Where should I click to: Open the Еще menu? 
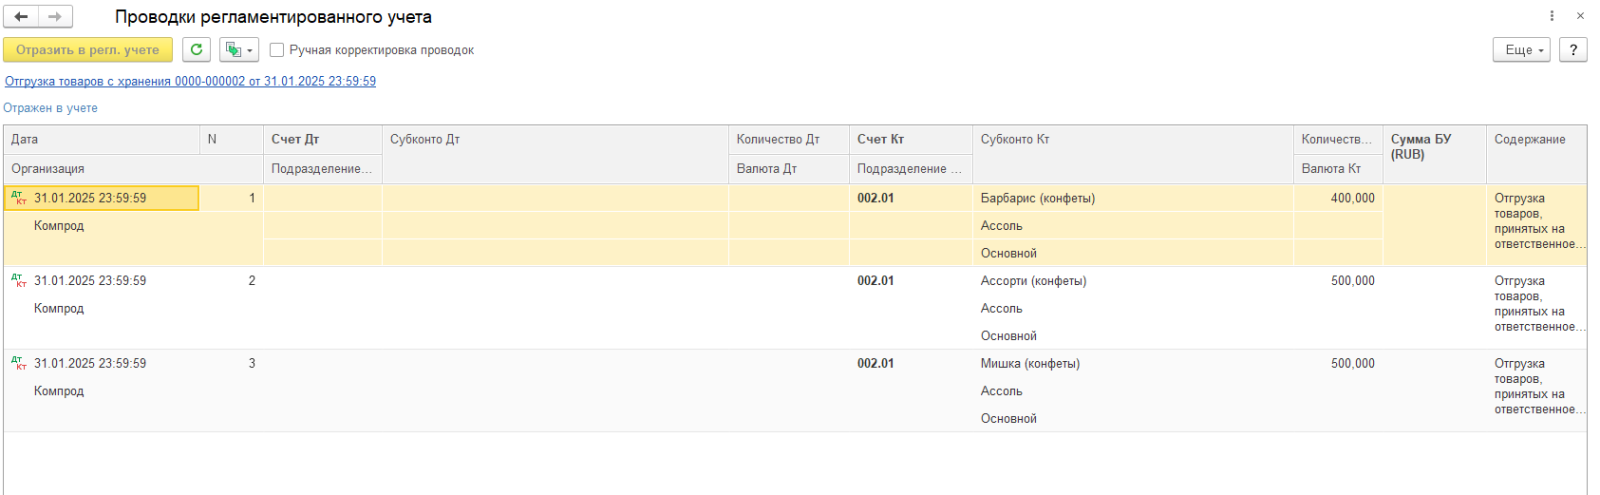(1521, 50)
